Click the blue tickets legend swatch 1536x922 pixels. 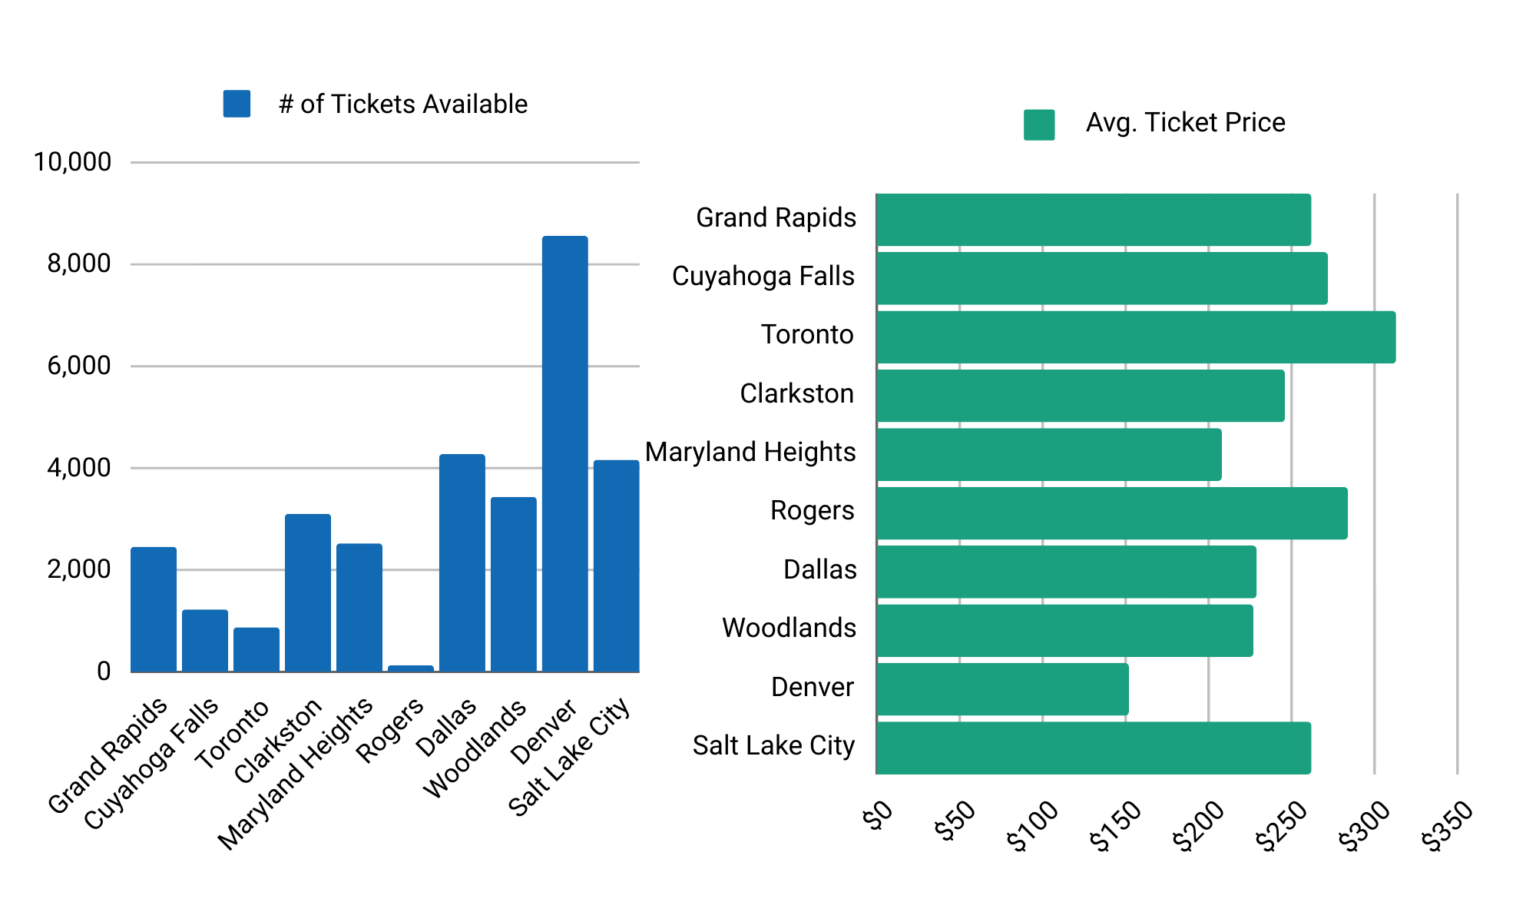pos(237,104)
